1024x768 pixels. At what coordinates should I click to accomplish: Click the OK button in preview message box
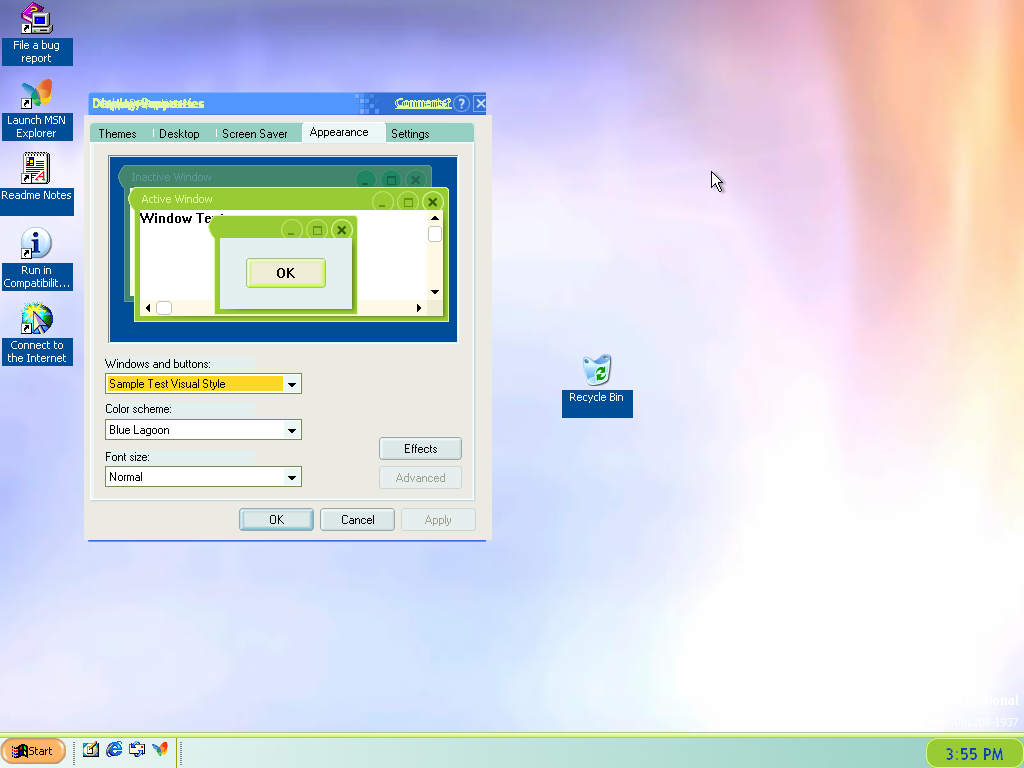tap(286, 273)
